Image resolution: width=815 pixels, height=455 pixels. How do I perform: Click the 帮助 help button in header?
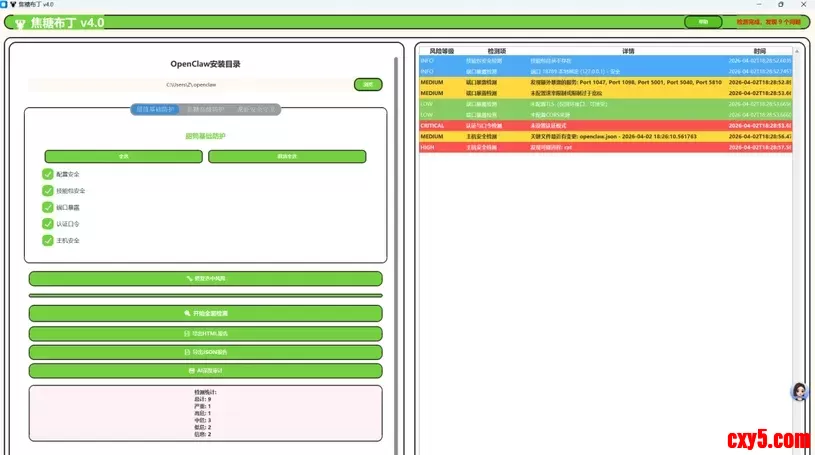703,22
